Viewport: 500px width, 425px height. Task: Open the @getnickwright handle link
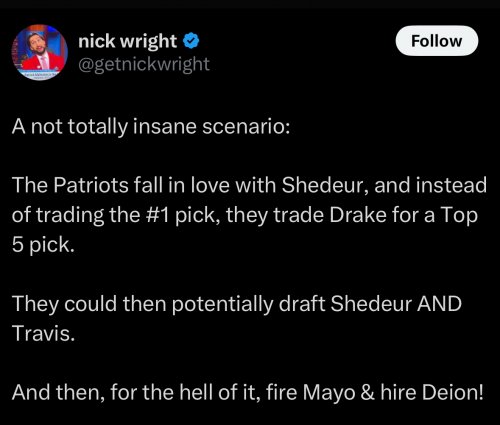[x=144, y=64]
